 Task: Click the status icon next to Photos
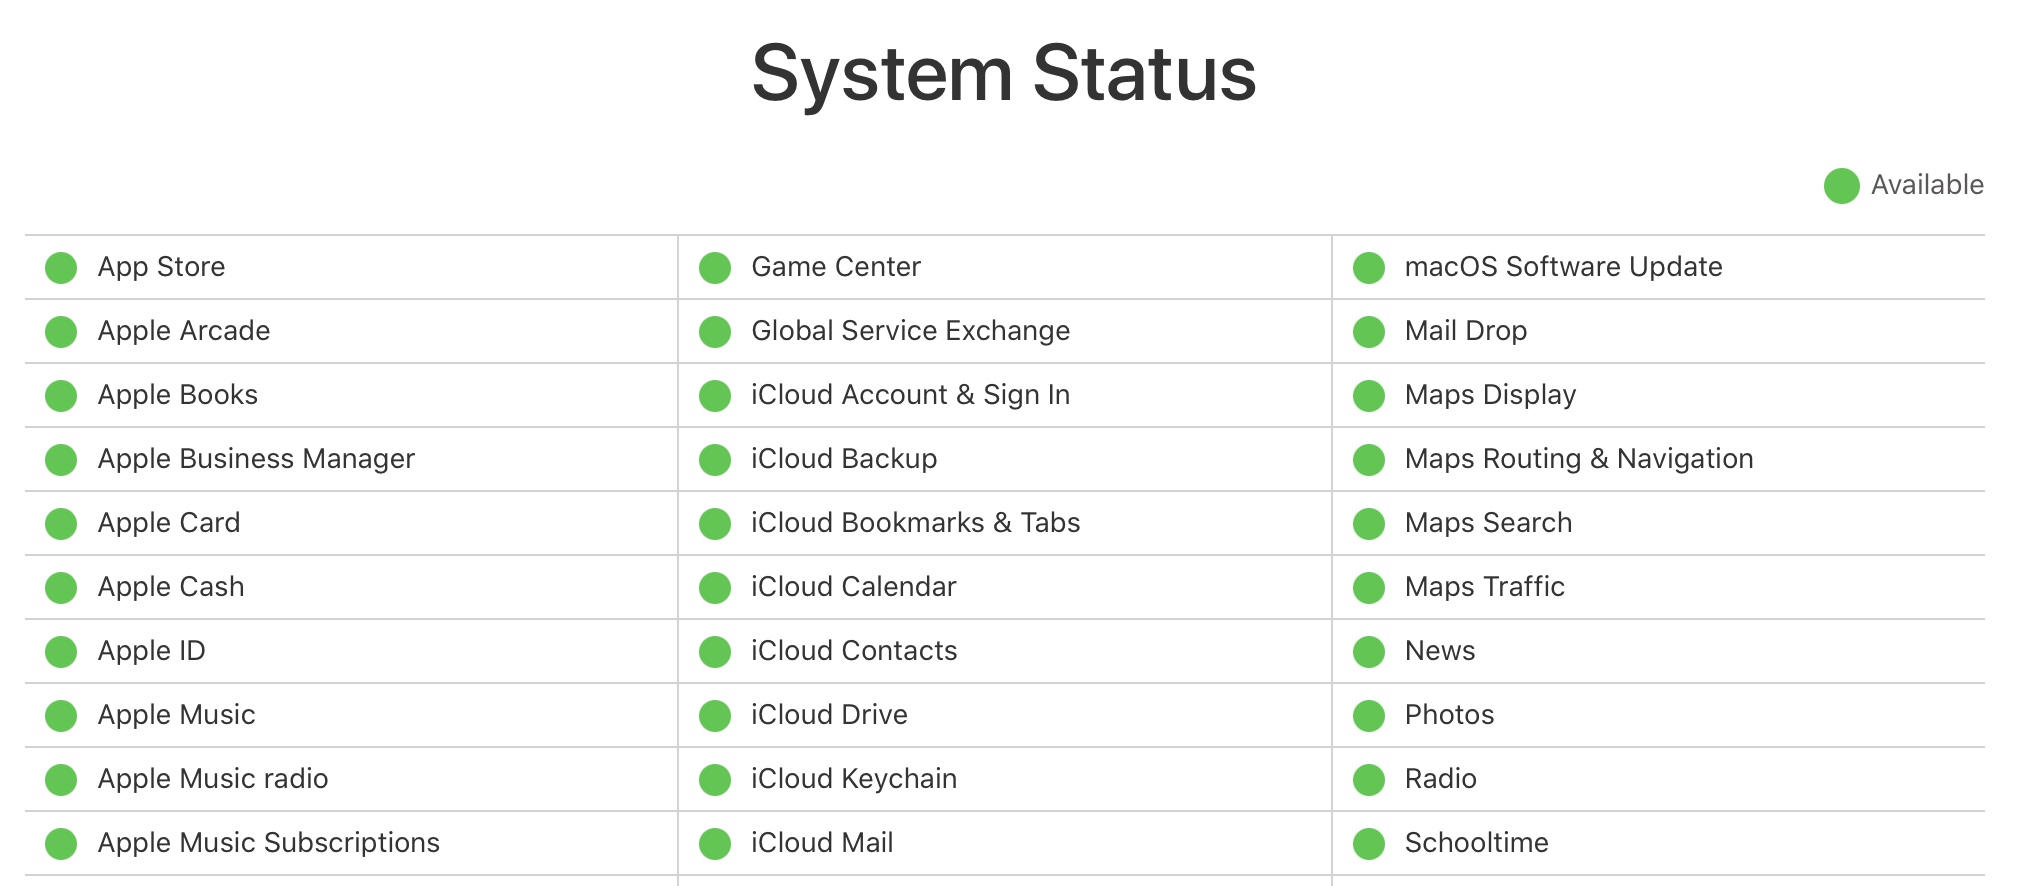(x=1369, y=716)
